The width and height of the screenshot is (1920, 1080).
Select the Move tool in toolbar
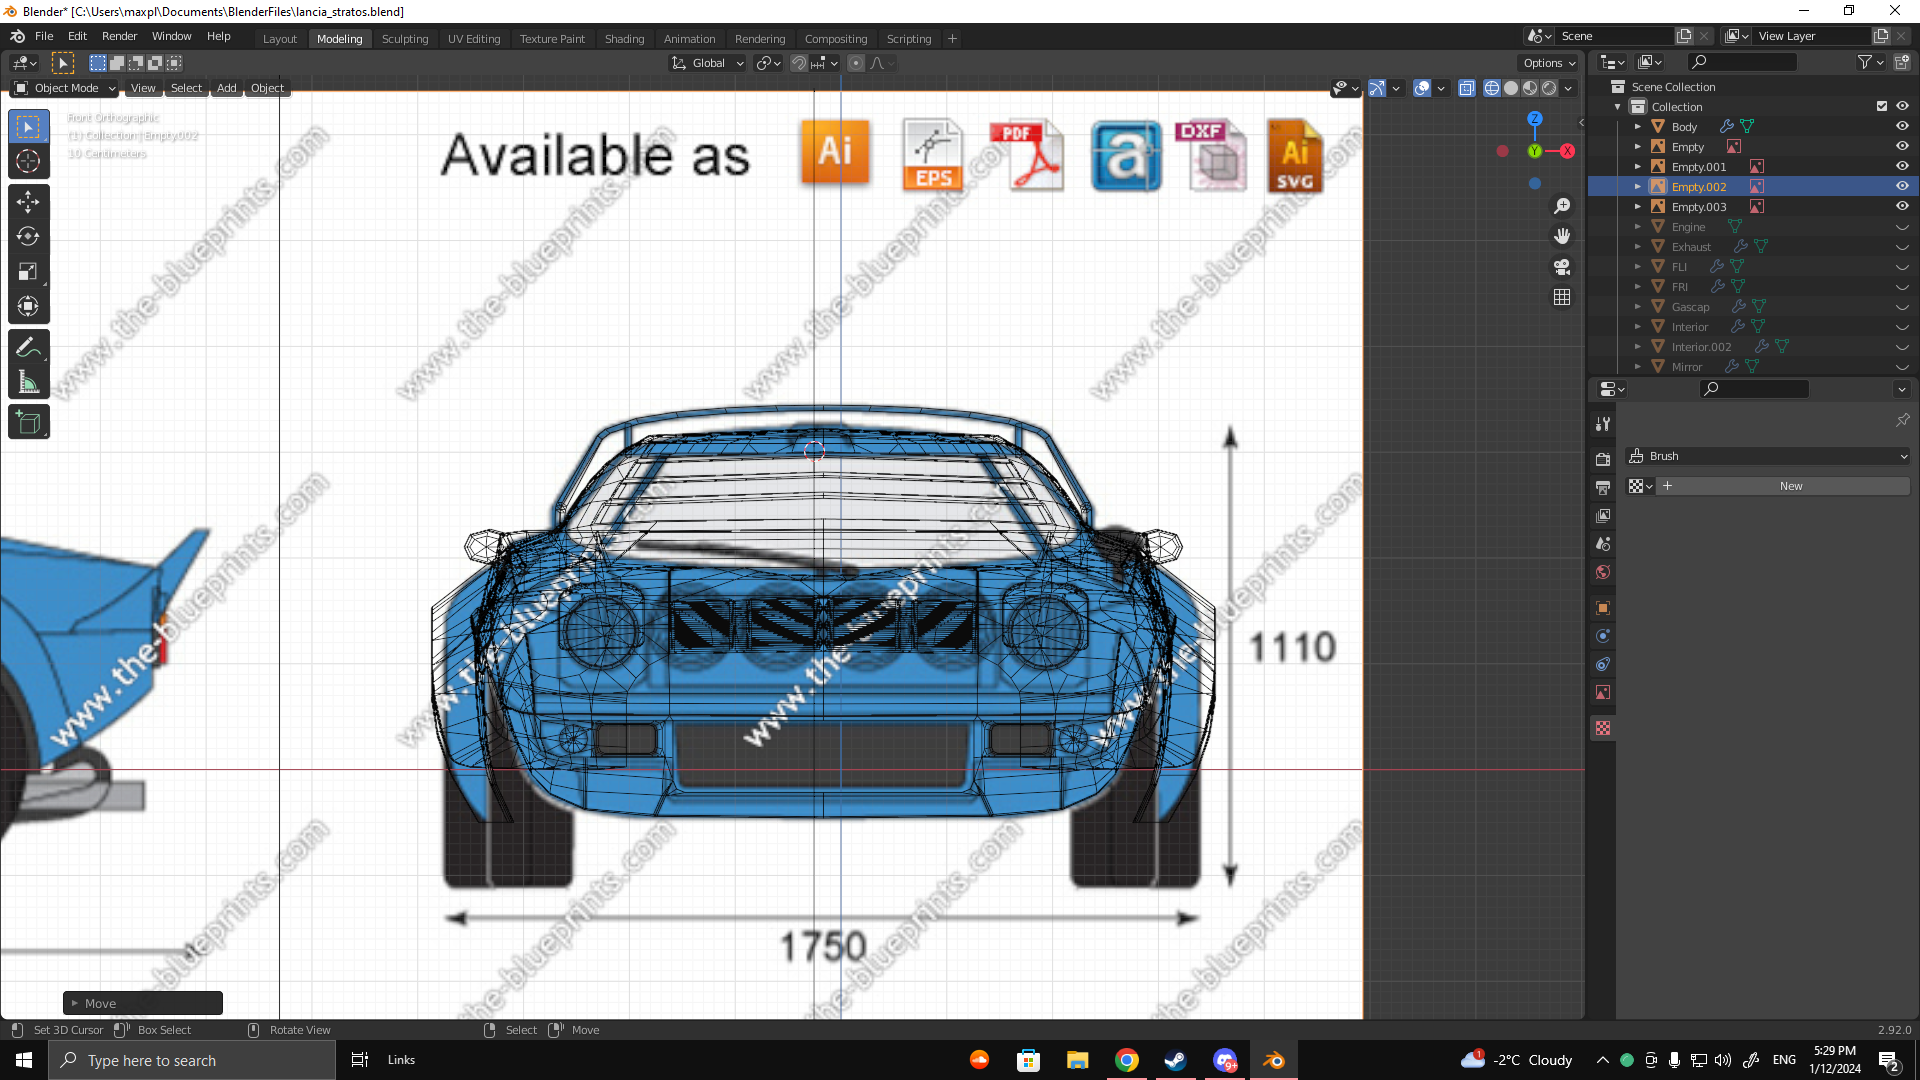[28, 202]
